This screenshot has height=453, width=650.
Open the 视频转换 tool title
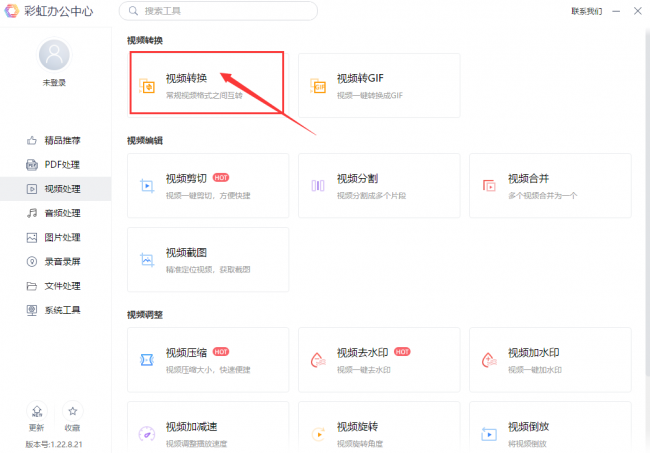(x=186, y=78)
